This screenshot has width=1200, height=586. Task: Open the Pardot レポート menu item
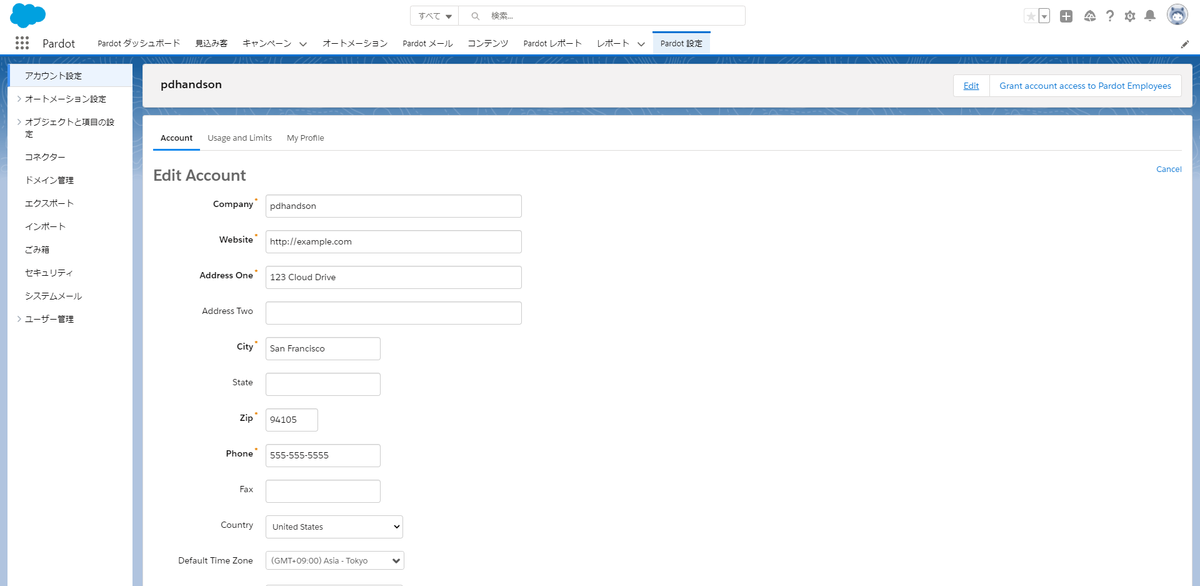coord(552,43)
